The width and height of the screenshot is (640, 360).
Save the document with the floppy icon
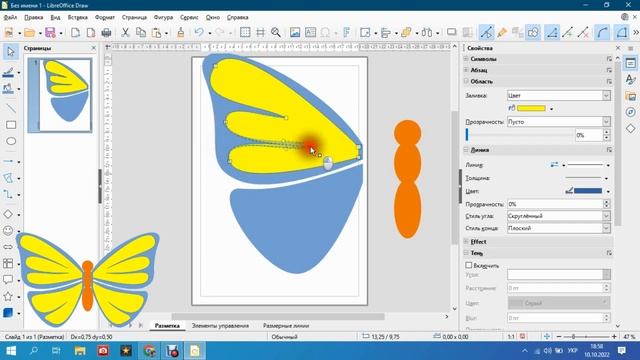50,33
